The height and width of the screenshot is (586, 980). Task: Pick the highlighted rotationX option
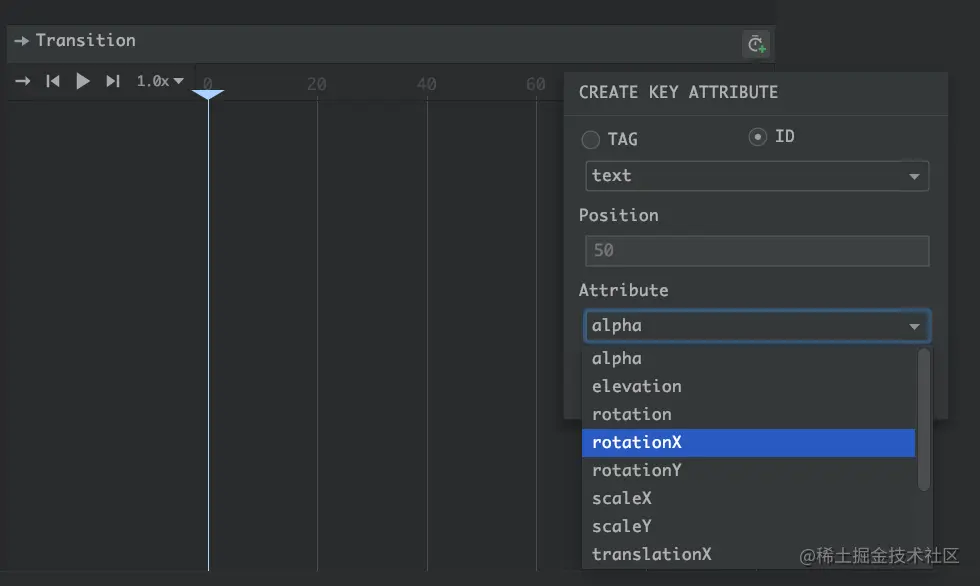(748, 443)
